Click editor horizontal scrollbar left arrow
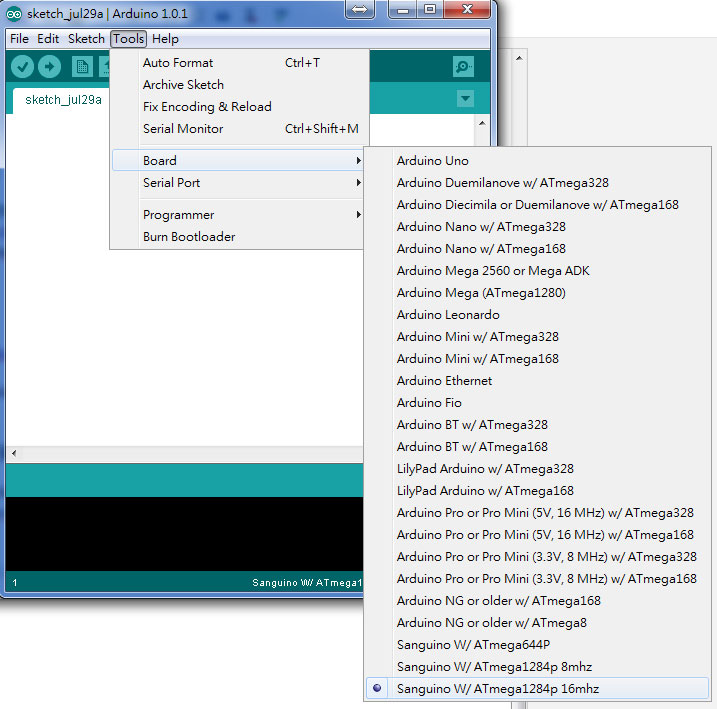The width and height of the screenshot is (717, 709). click(14, 453)
